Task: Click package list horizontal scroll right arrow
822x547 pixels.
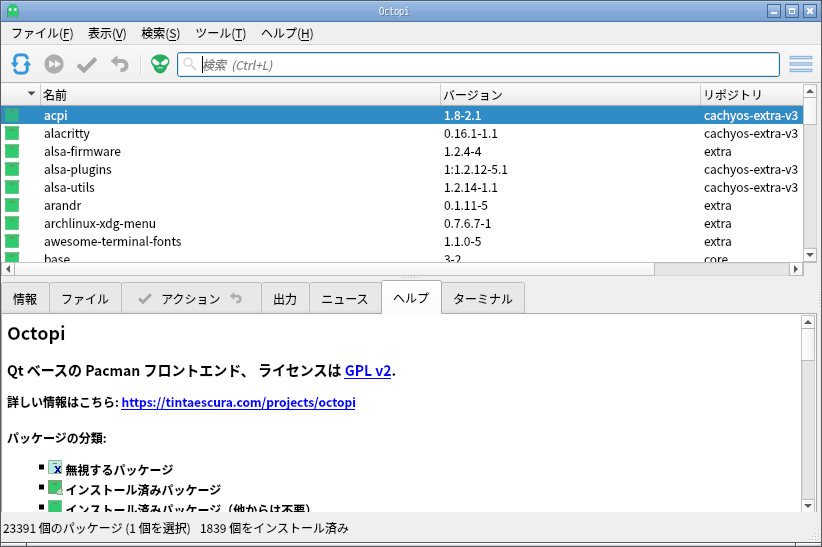Action: (796, 269)
